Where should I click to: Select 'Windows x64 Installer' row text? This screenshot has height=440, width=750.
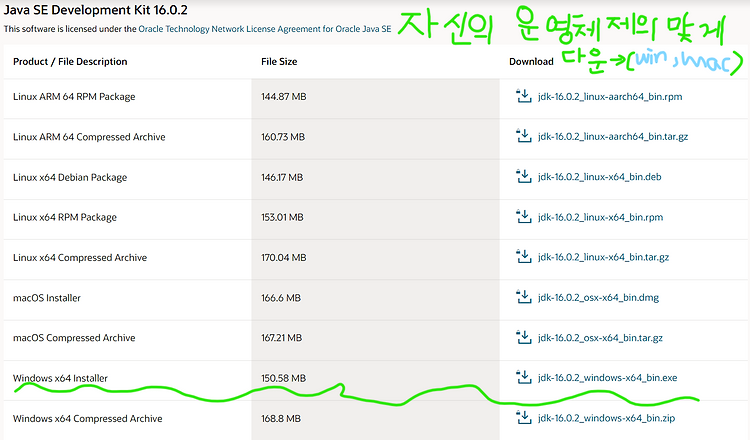coord(60,378)
